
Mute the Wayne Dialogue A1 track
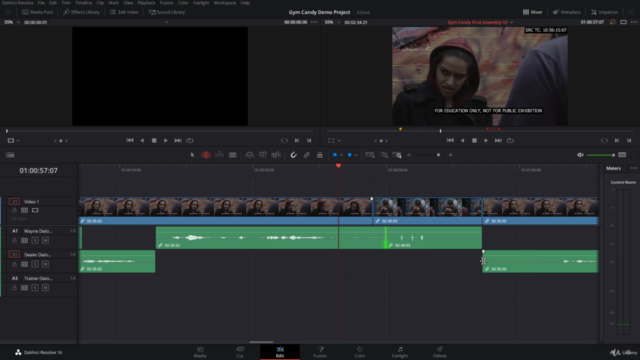45,240
